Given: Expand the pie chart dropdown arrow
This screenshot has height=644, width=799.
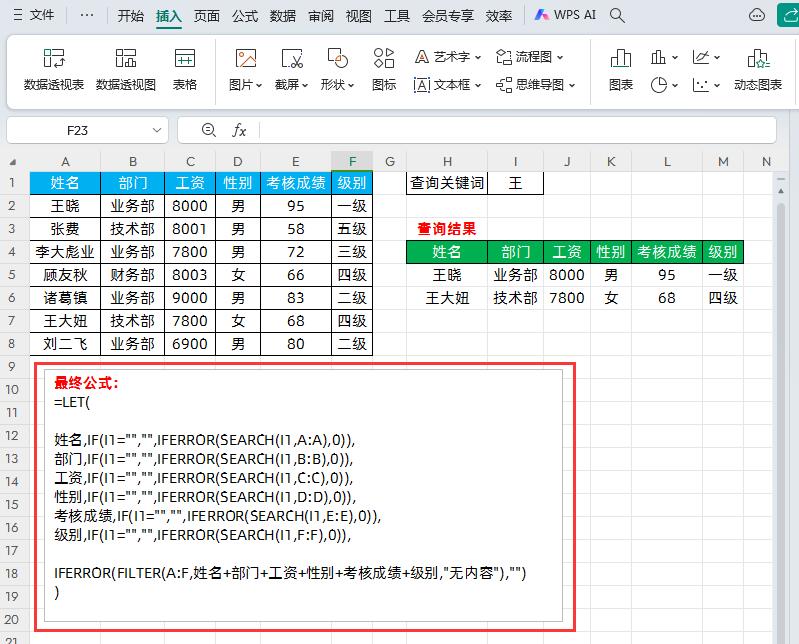Looking at the screenshot, I should tap(675, 85).
